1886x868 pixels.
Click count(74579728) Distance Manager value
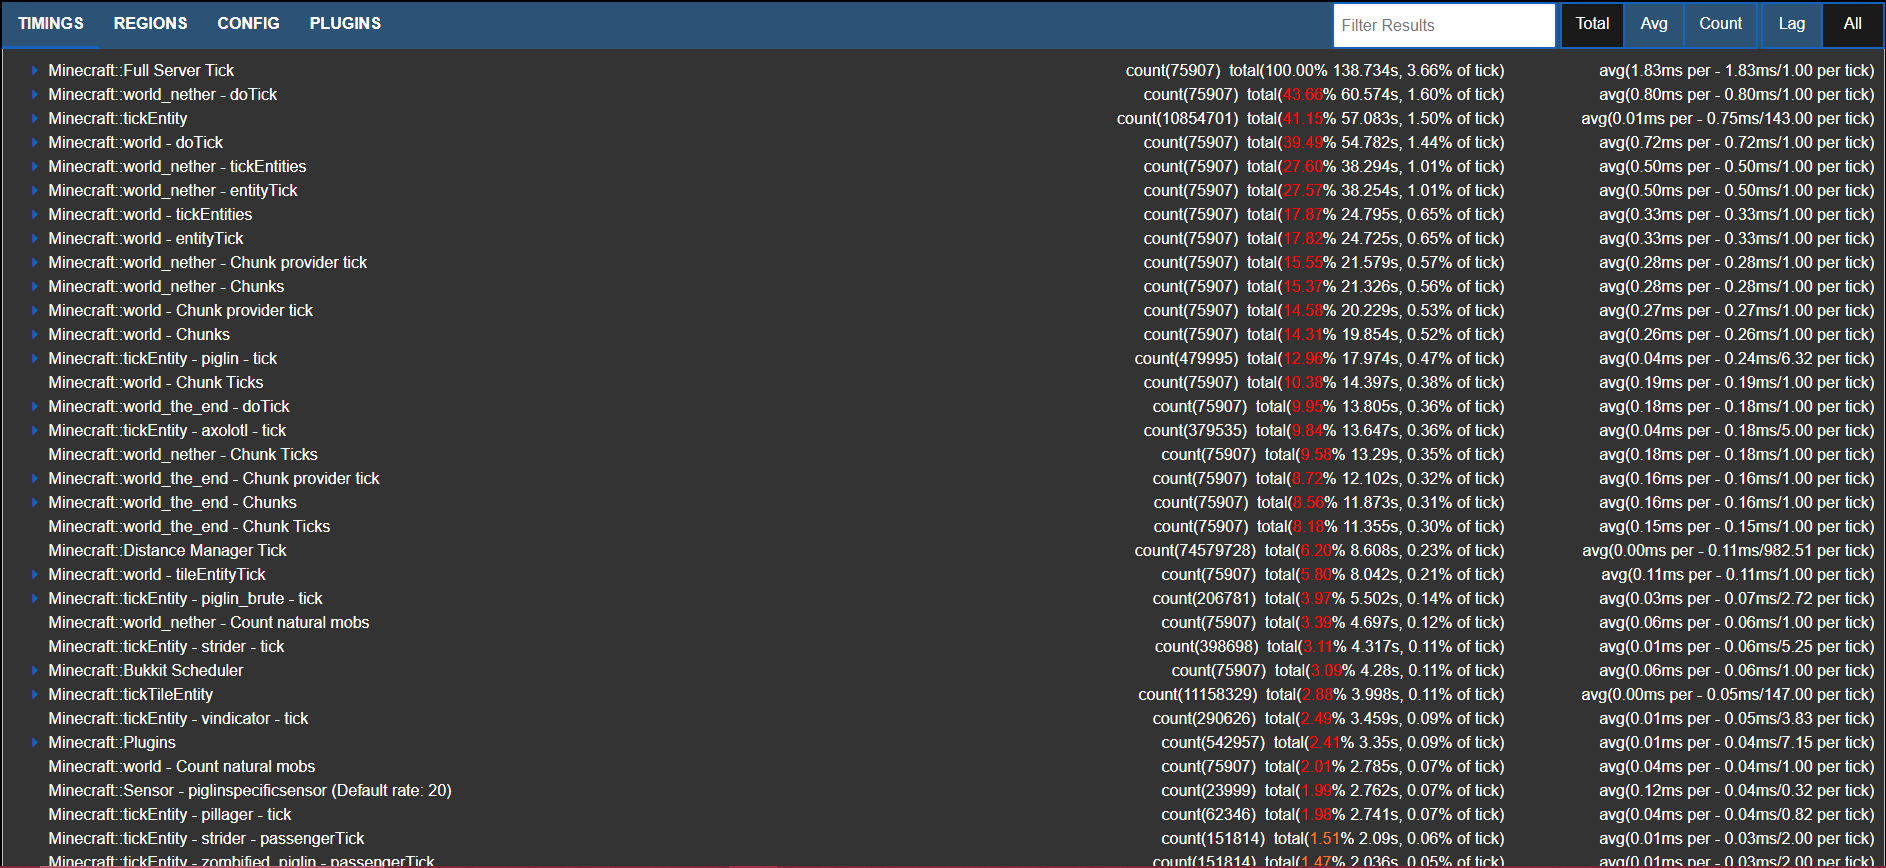pyautogui.click(x=1195, y=551)
